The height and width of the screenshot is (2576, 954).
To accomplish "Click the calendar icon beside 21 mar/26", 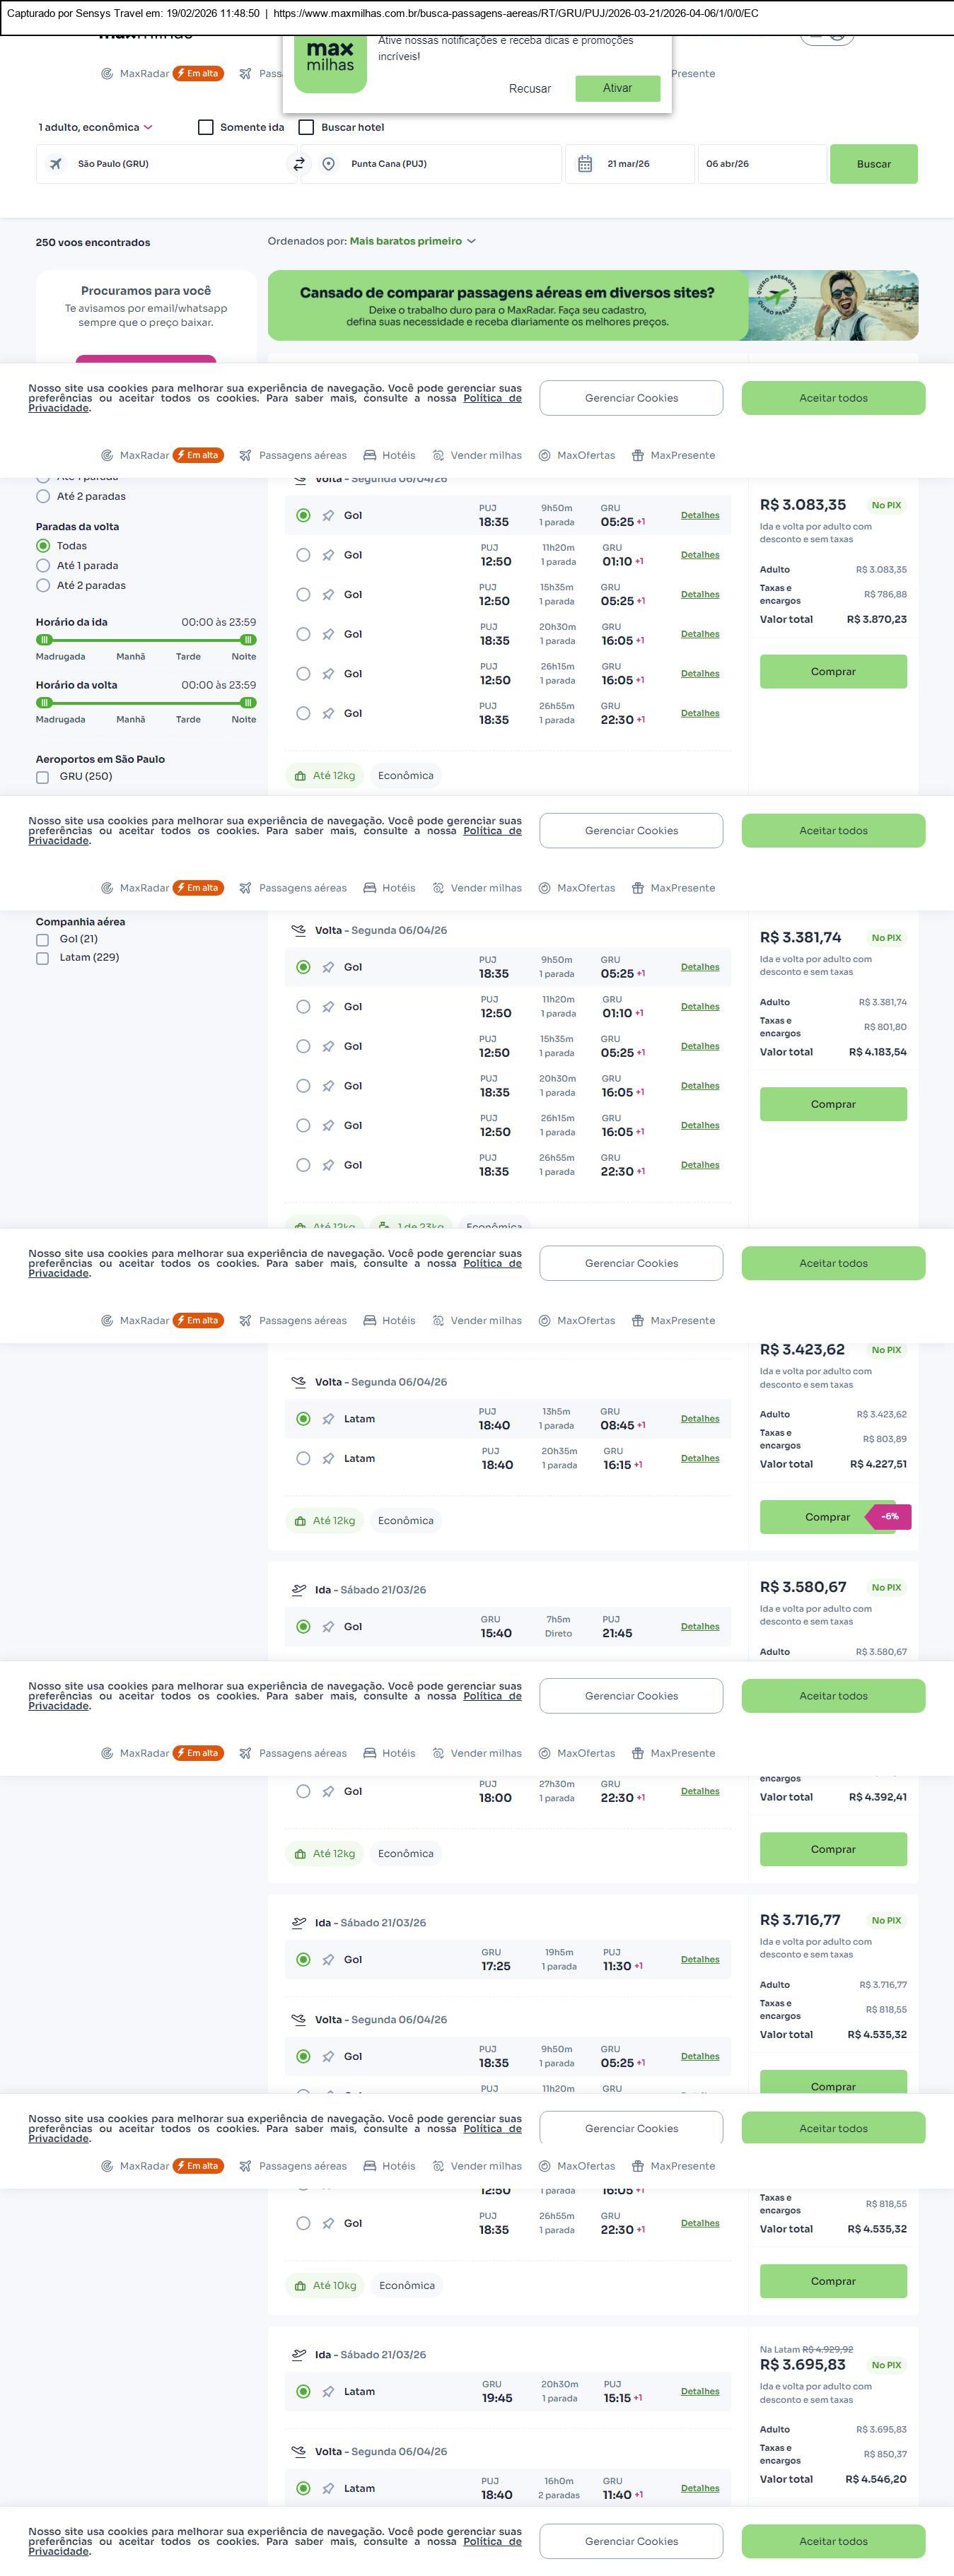I will pos(585,164).
